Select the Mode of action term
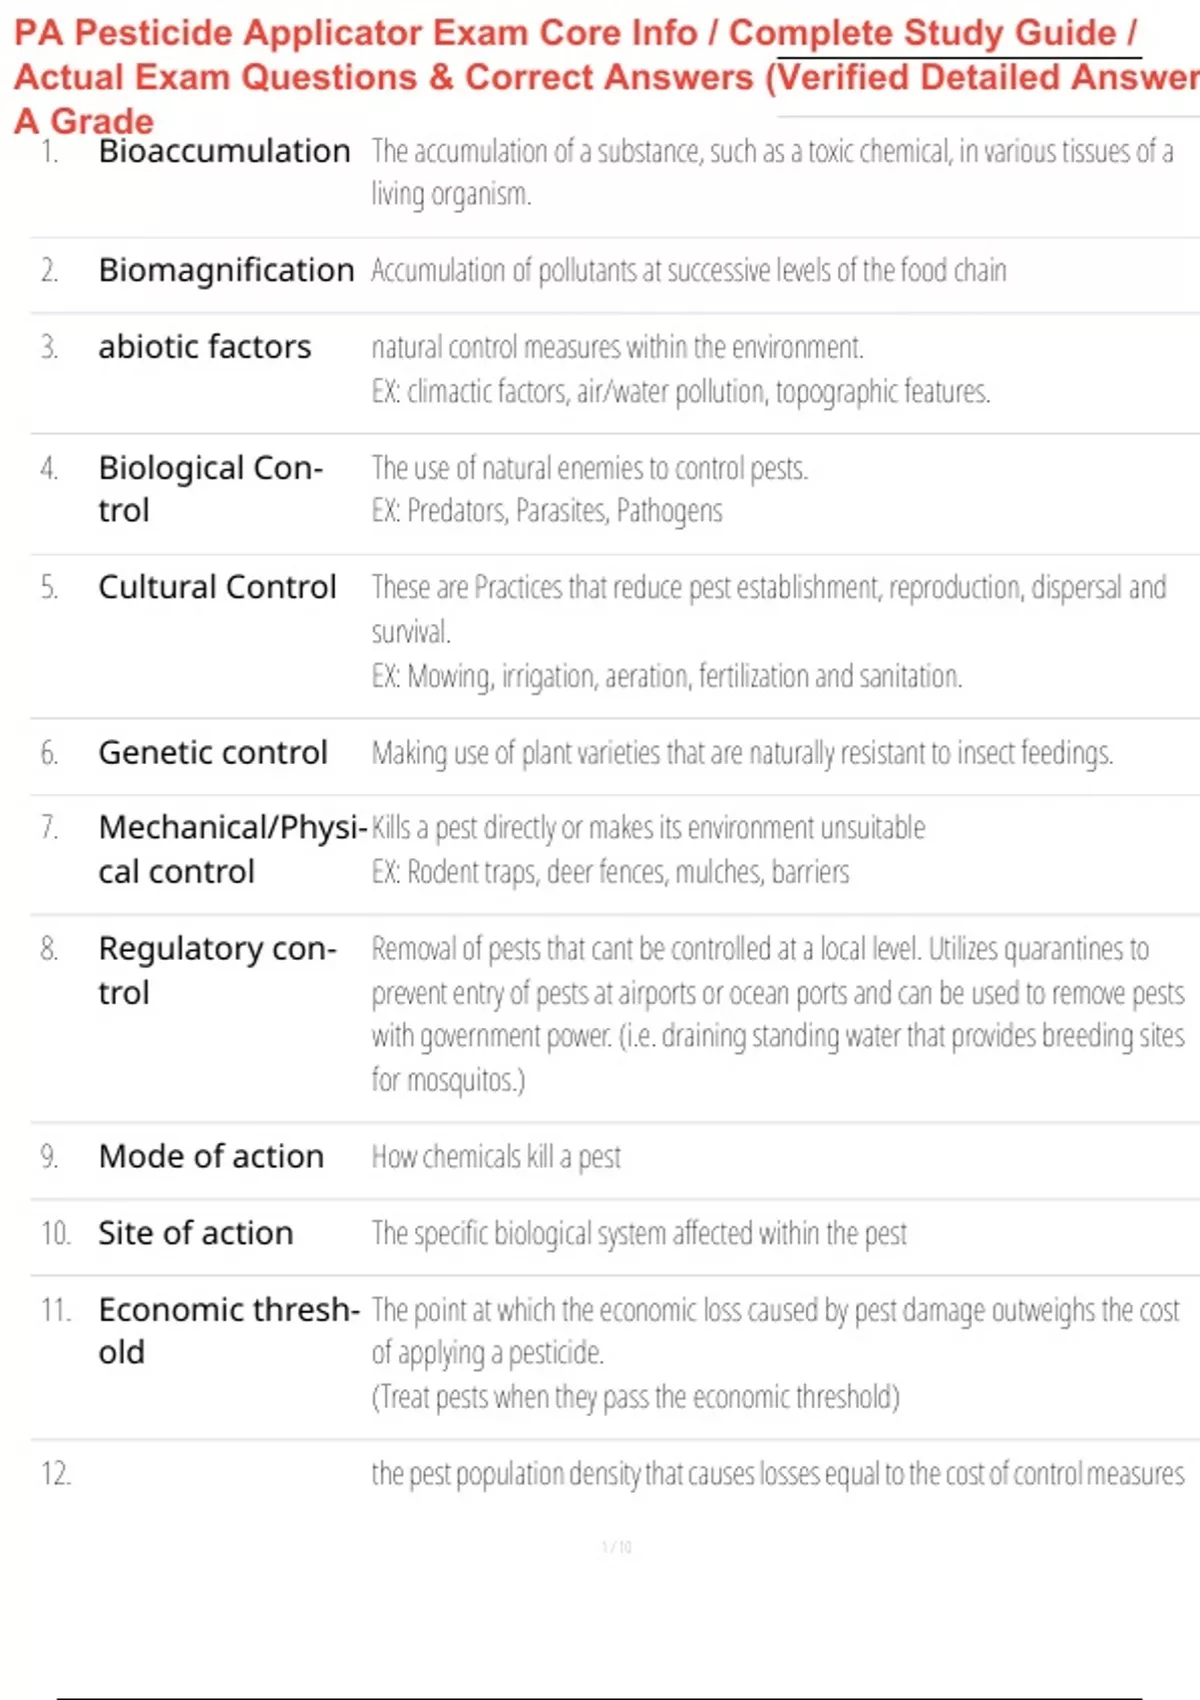The width and height of the screenshot is (1200, 1700). (x=211, y=1156)
